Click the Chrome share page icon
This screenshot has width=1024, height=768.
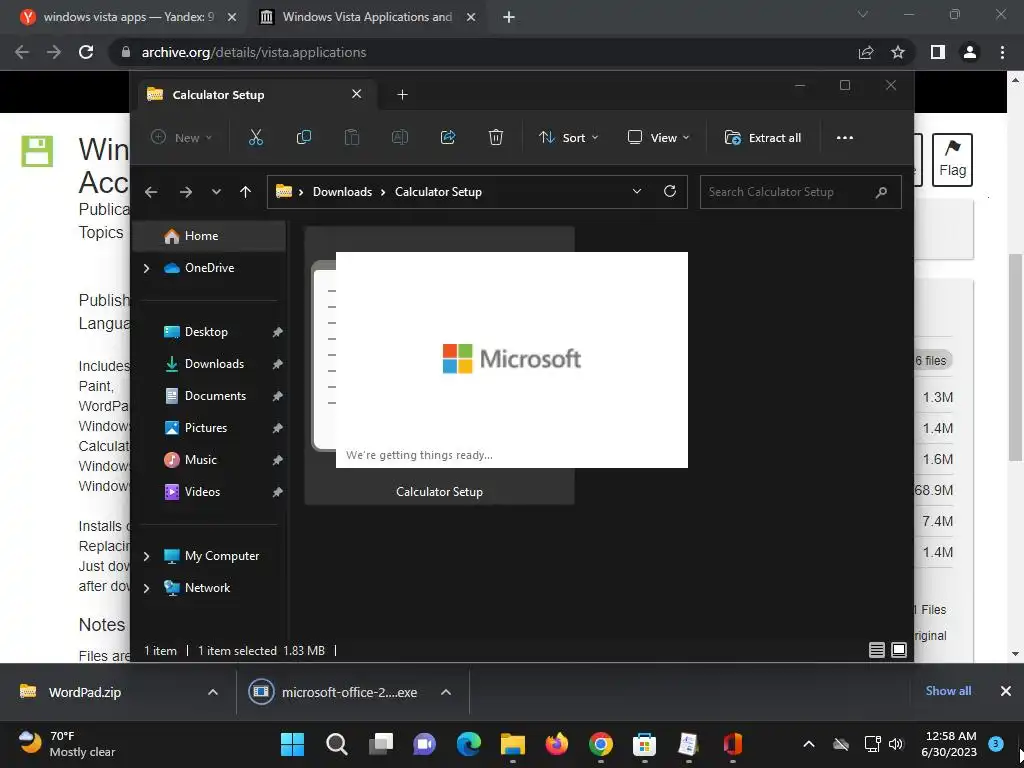click(866, 52)
